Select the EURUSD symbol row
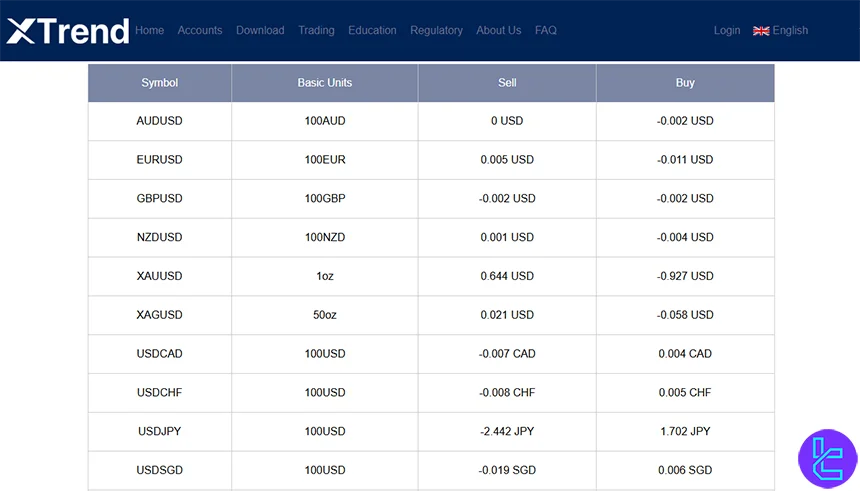860x491 pixels. pos(160,160)
